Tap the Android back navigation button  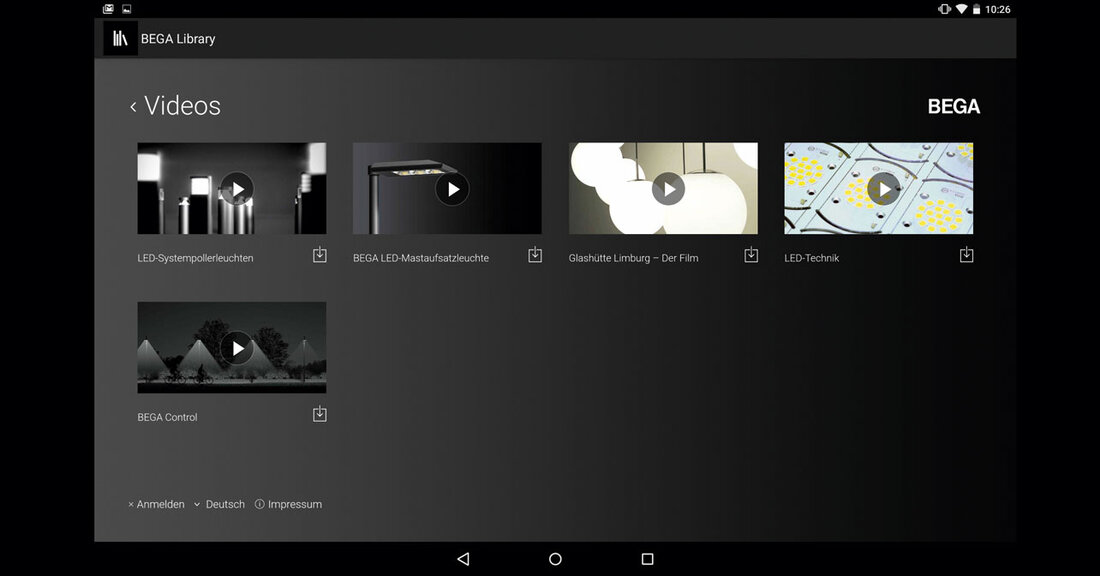click(x=463, y=559)
